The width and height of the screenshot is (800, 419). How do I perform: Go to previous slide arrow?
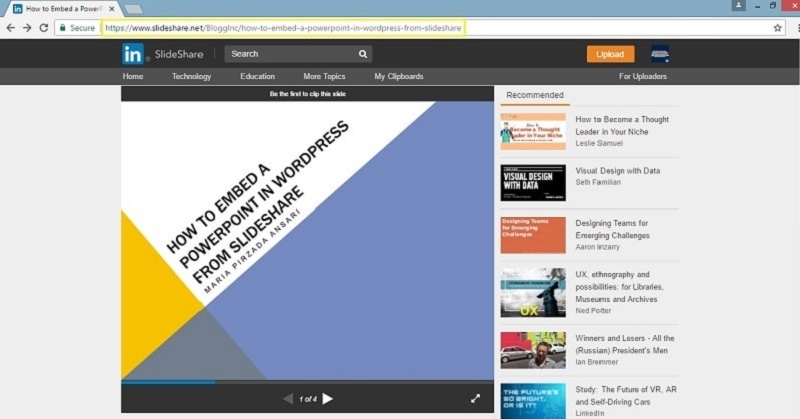288,399
